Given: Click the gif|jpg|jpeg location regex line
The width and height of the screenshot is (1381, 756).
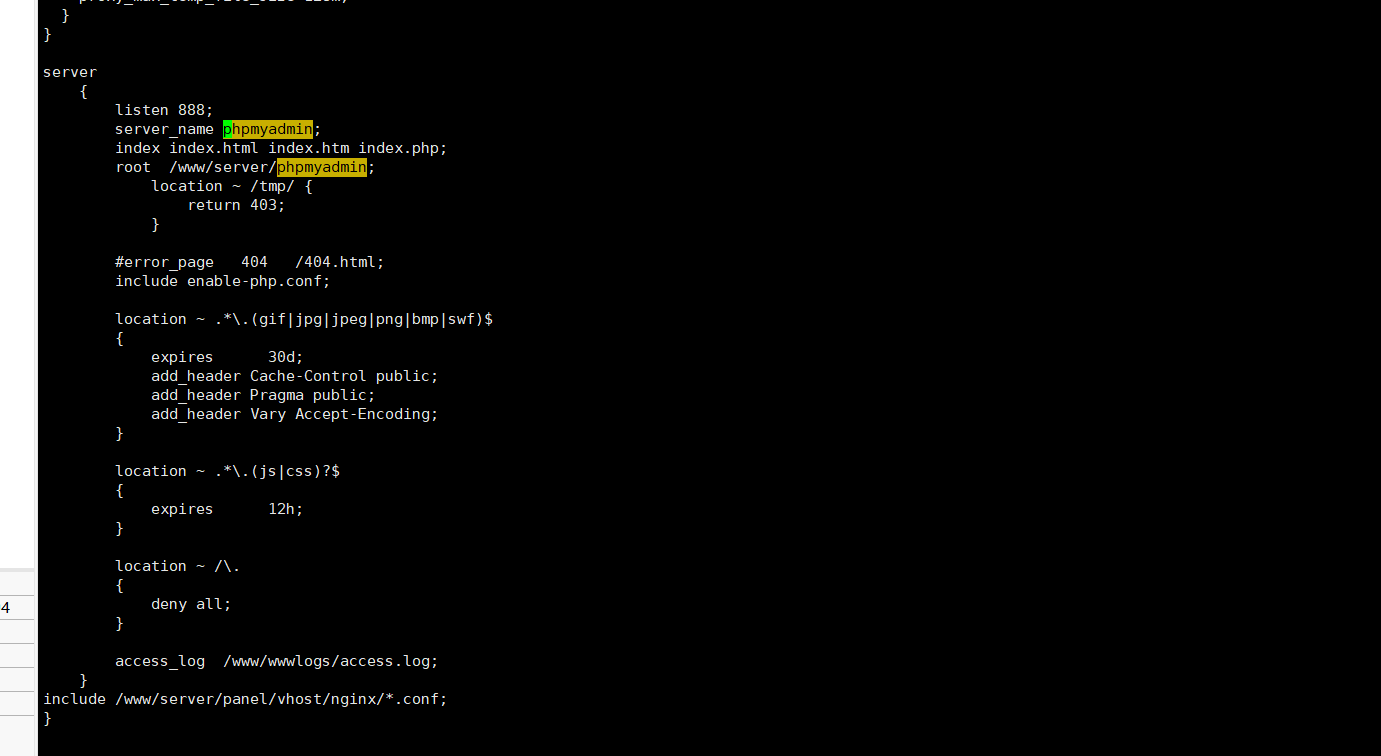Looking at the screenshot, I should coord(304,319).
